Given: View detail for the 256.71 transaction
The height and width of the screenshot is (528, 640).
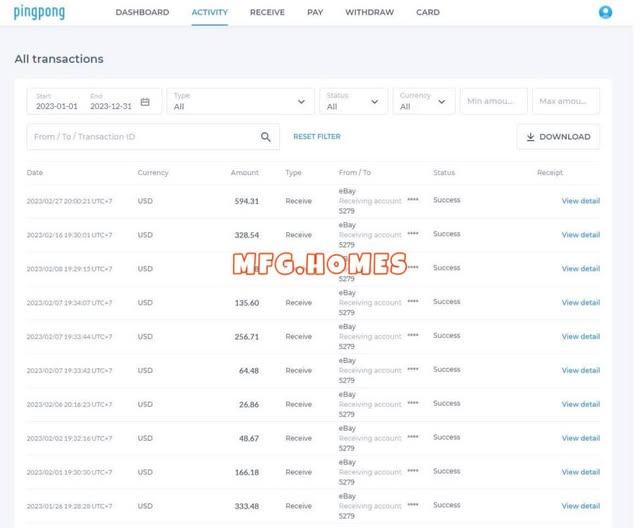Looking at the screenshot, I should click(x=580, y=336).
